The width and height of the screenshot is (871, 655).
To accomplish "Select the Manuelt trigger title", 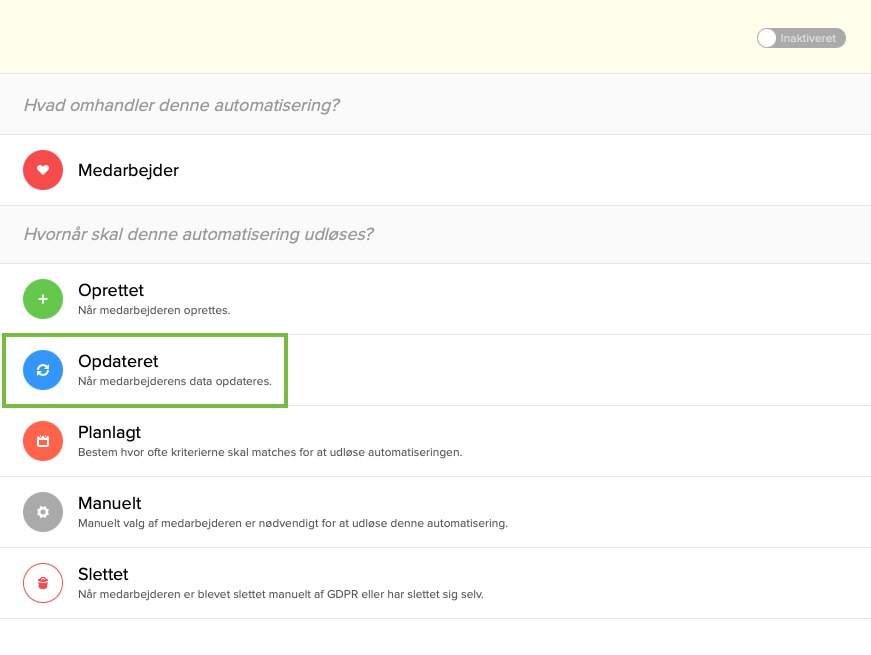I will (110, 503).
